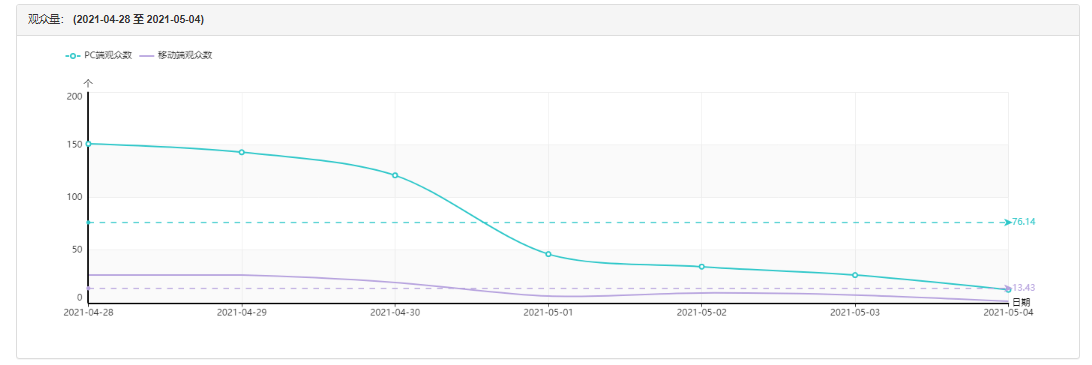Click the 日期 axis name
The image size is (1092, 365).
point(1021,302)
